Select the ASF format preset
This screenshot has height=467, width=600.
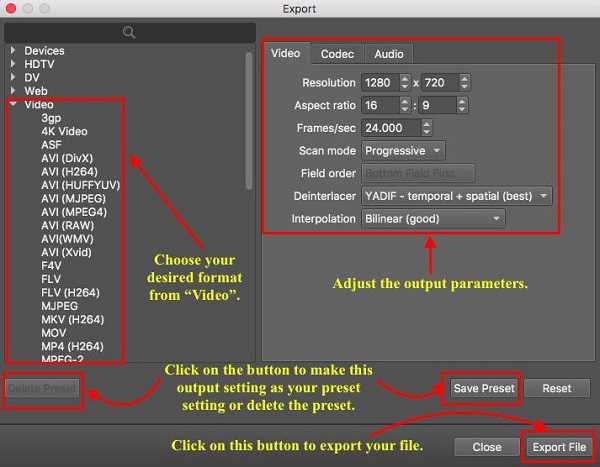tap(51, 145)
